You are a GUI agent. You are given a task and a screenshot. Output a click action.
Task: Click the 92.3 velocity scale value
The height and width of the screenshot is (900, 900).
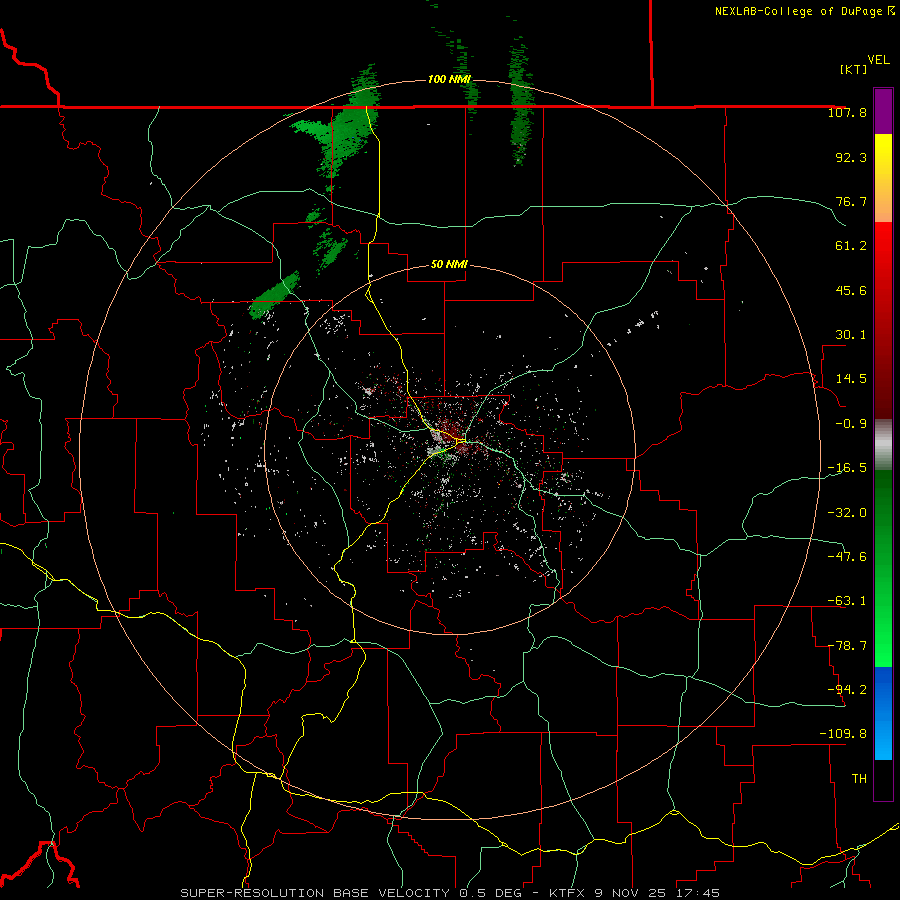pos(851,157)
